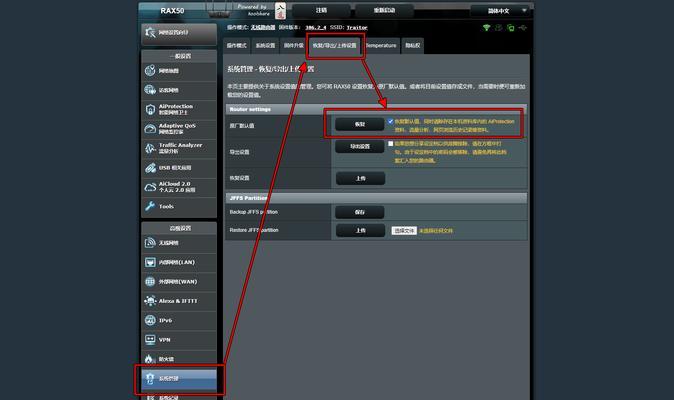Open AiProtection menu entry
The image size is (674, 400).
pyautogui.click(x=179, y=109)
